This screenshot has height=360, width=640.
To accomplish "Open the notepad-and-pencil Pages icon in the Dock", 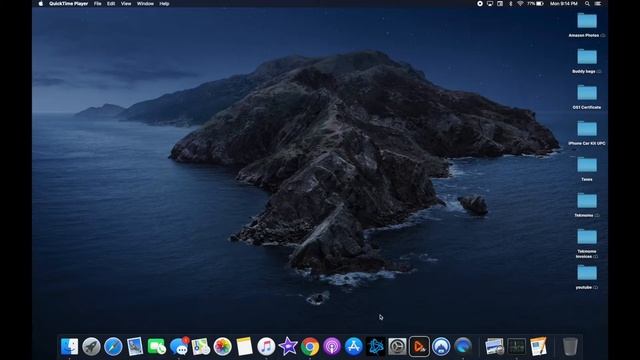I will click(538, 347).
